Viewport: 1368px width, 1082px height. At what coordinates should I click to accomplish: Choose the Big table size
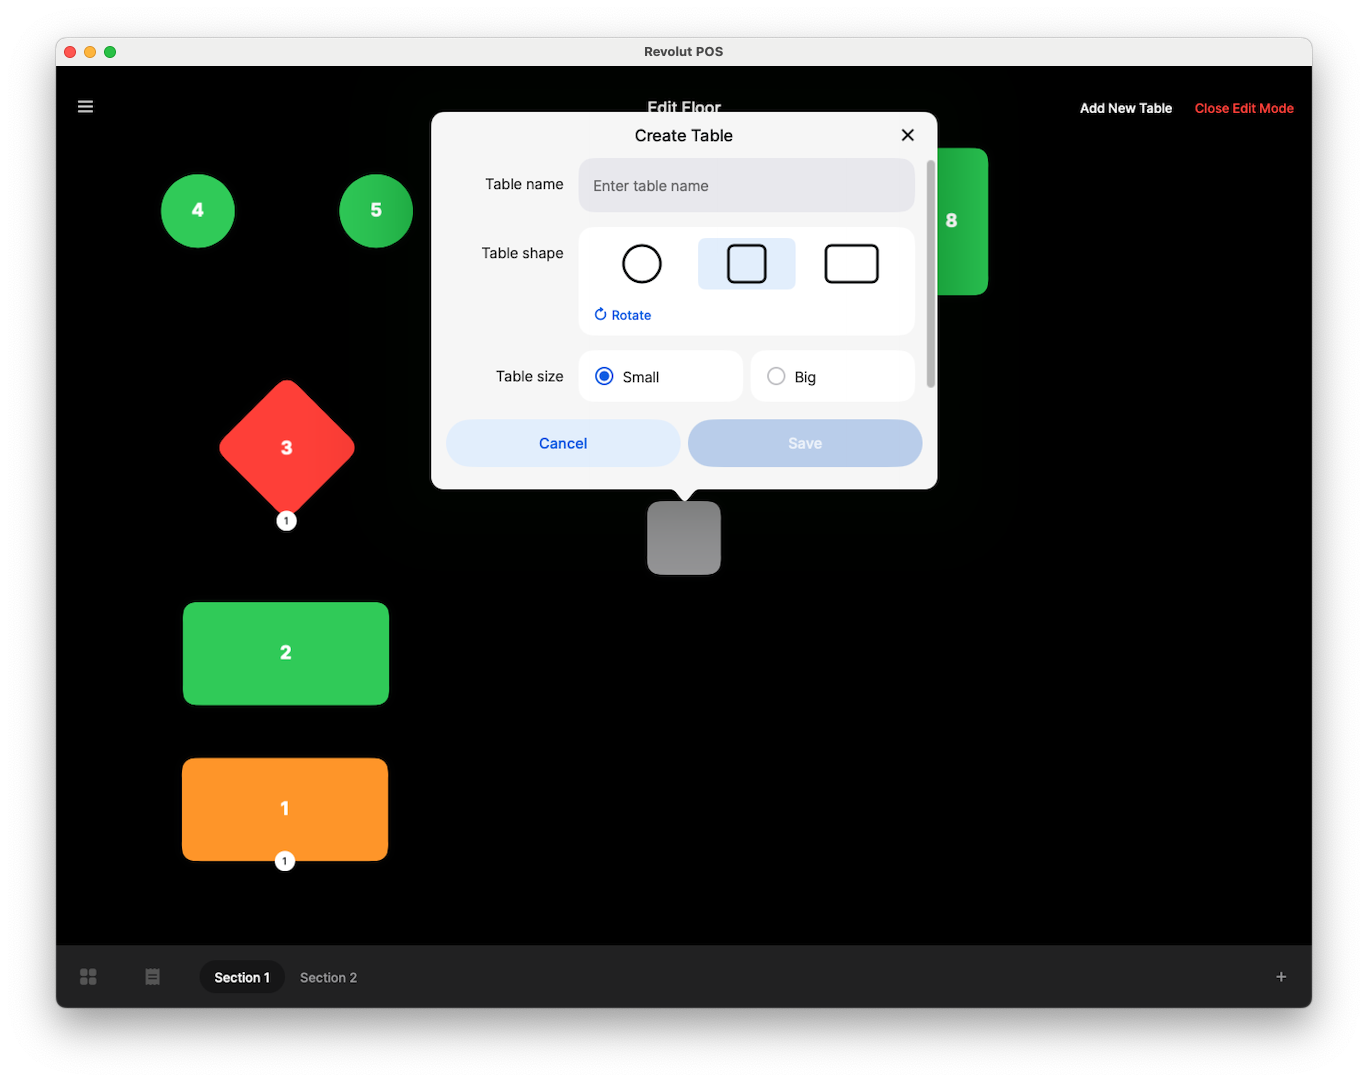(833, 377)
